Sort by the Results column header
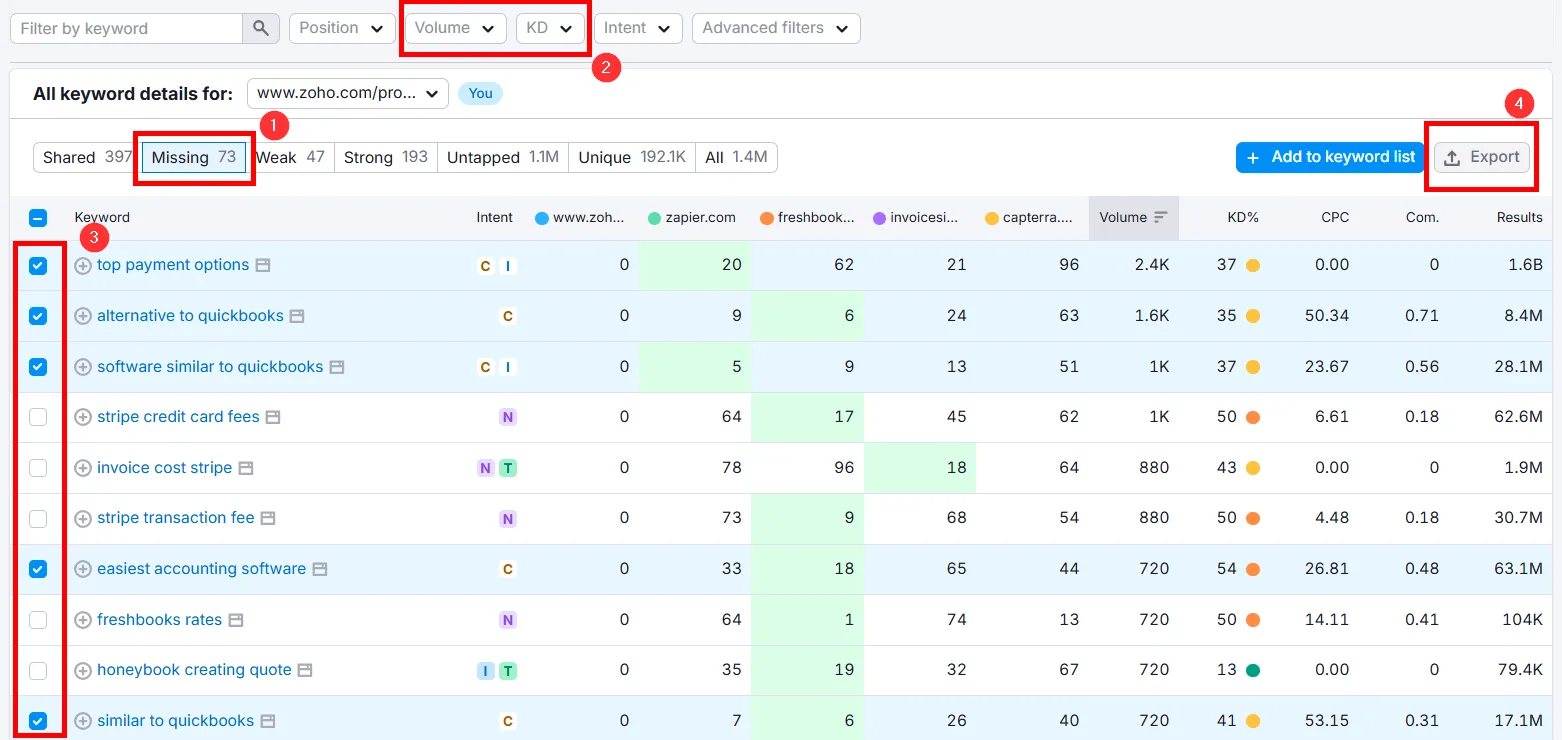 (1519, 217)
